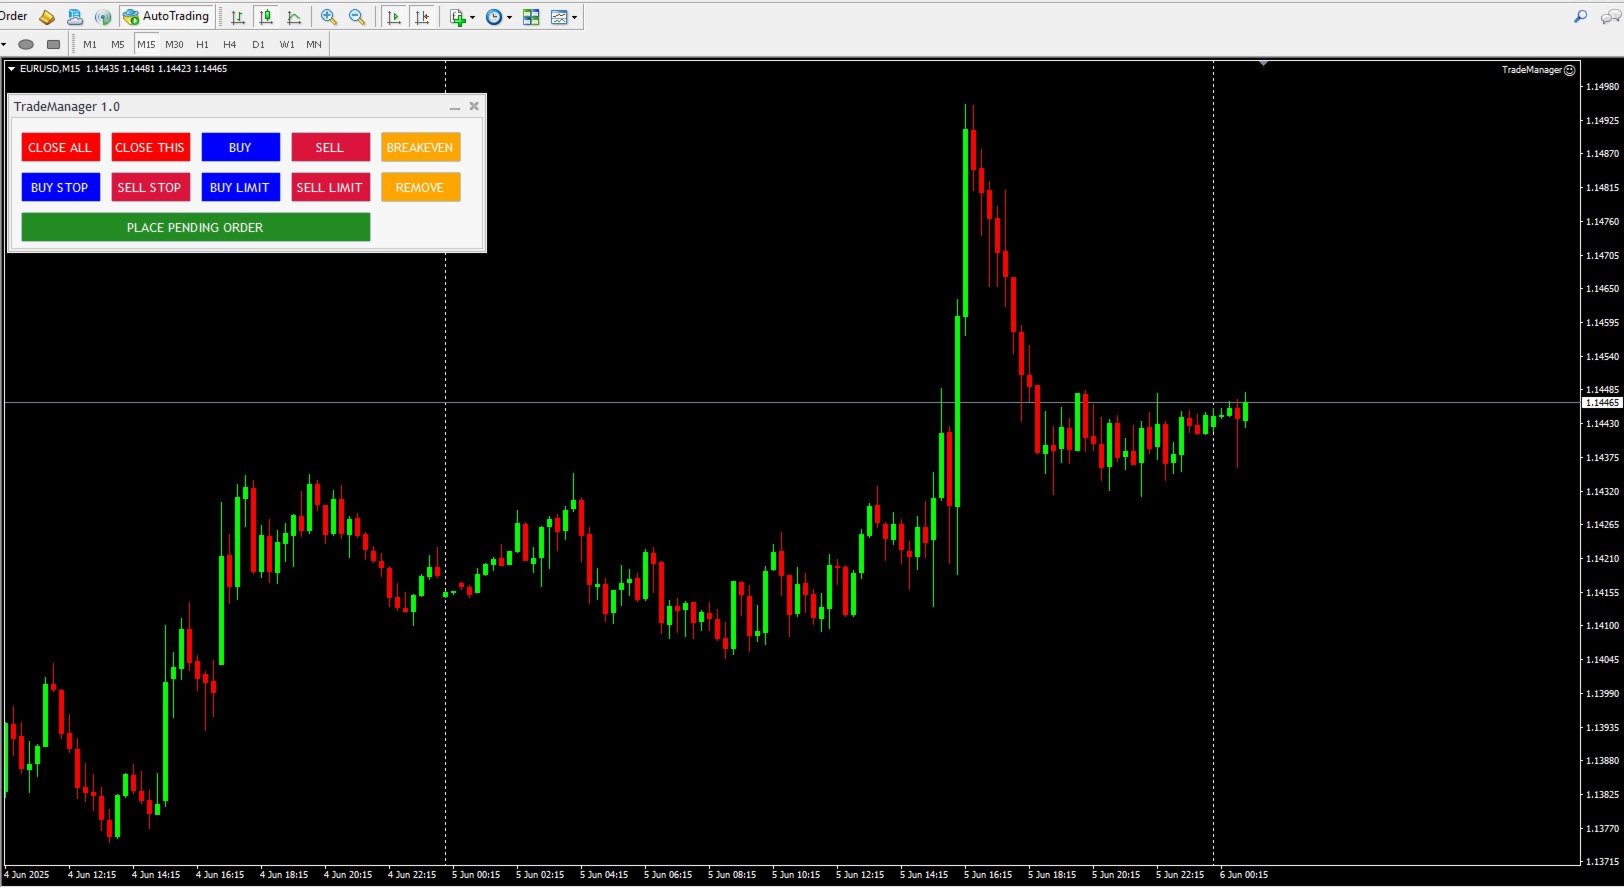Zoom out on the chart

357,17
